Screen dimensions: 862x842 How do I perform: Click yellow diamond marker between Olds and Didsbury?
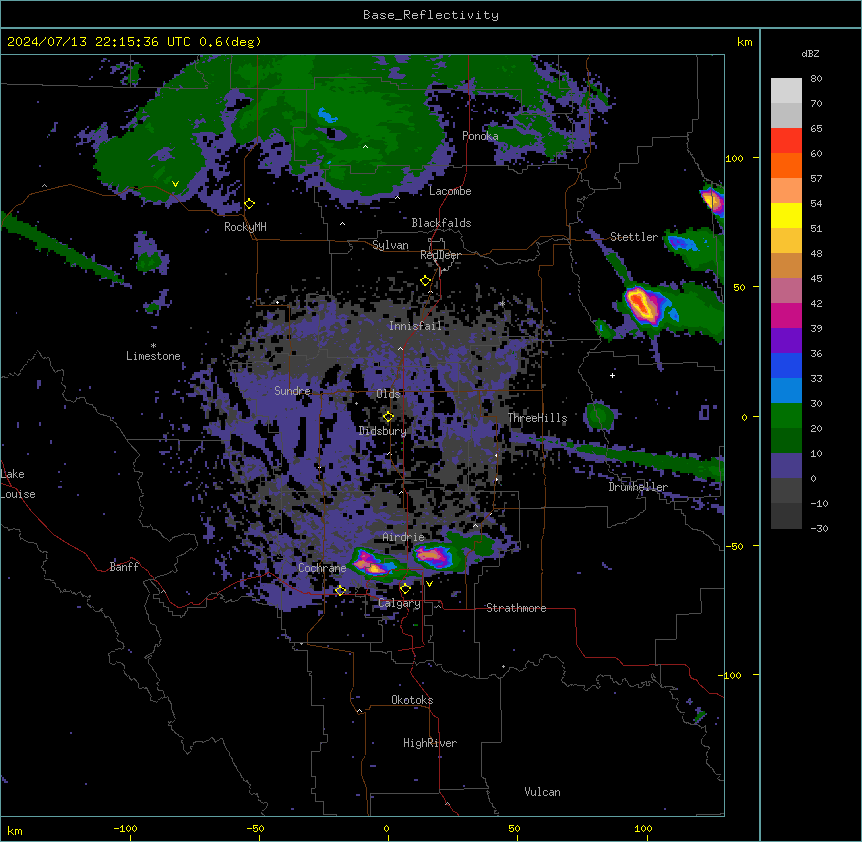[389, 417]
